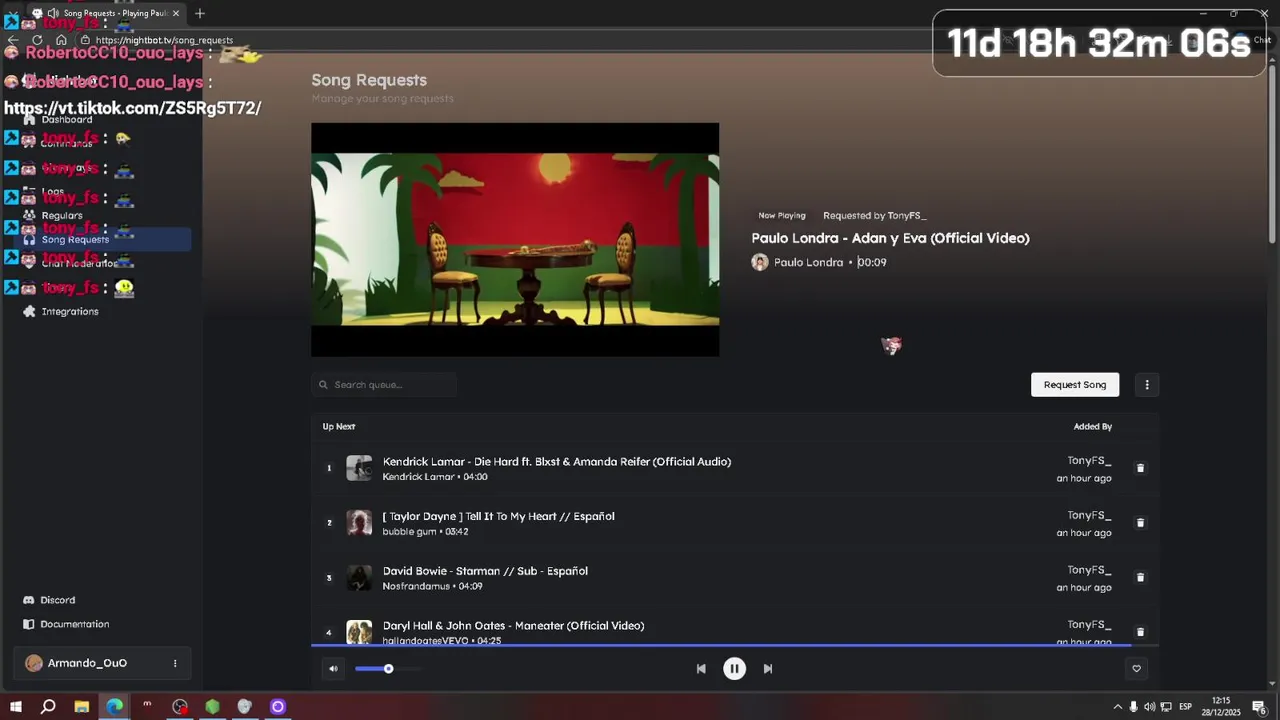Click the browser home icon
This screenshot has width=1280, height=720.
pyautogui.click(x=61, y=40)
